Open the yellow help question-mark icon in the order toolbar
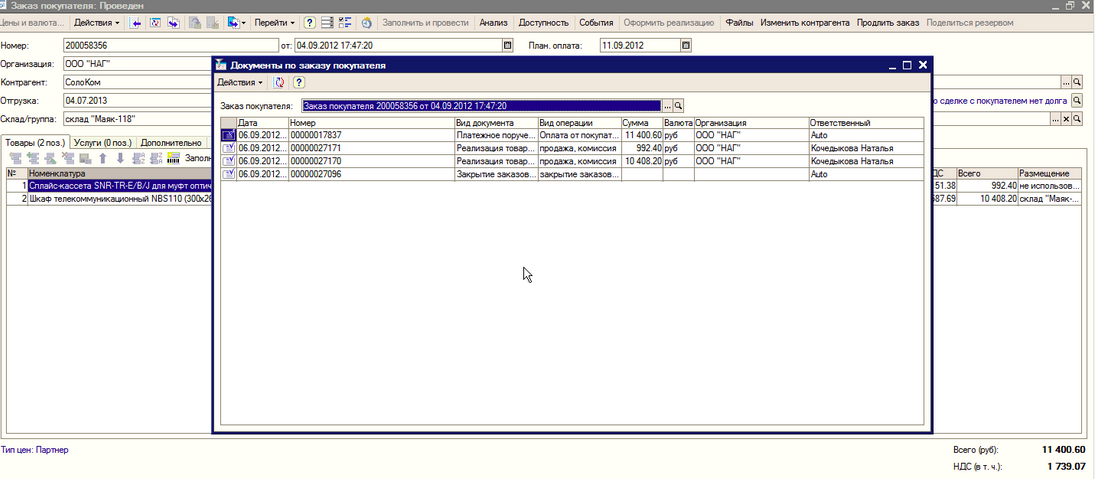The width and height of the screenshot is (1095, 479). coord(310,23)
